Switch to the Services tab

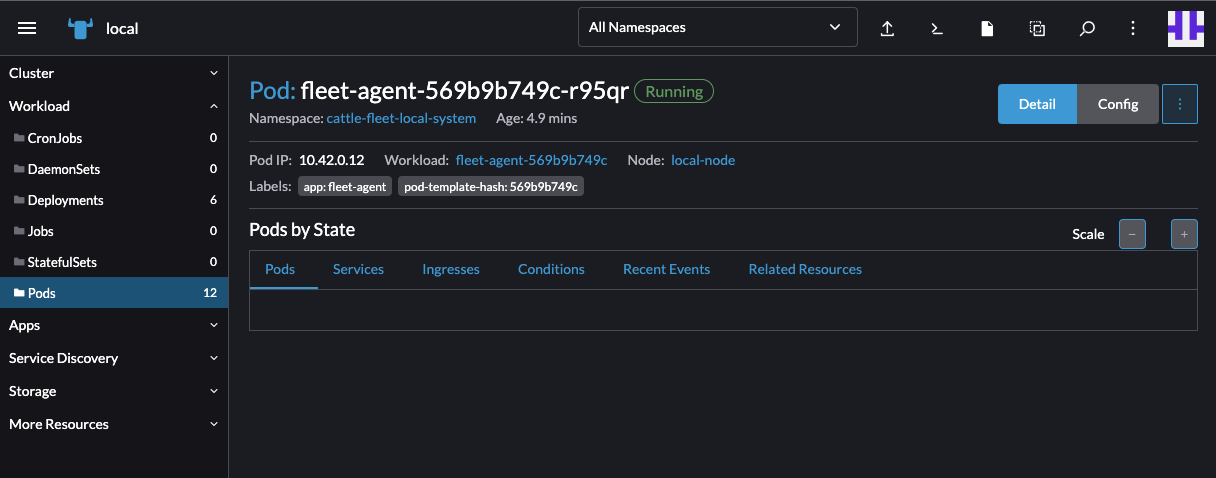pos(358,269)
